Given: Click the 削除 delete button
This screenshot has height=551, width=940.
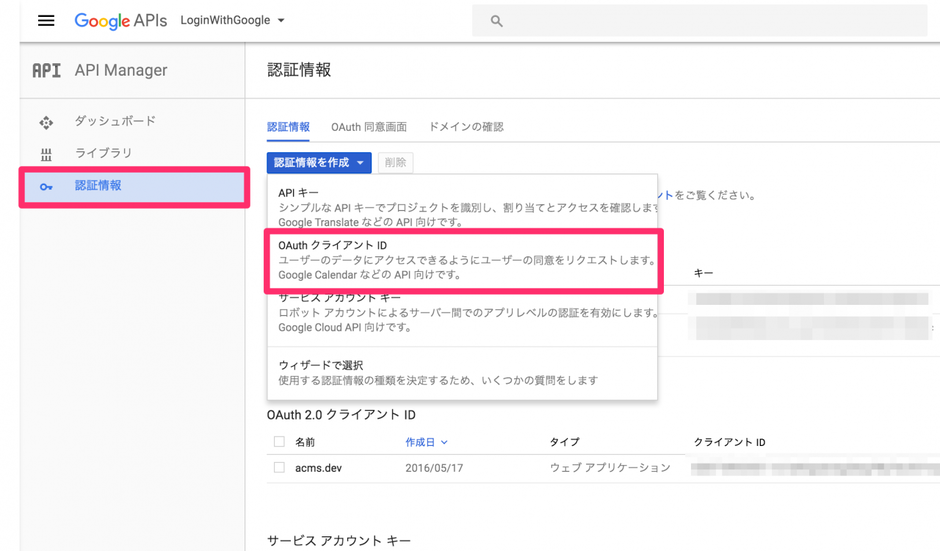Looking at the screenshot, I should [396, 162].
